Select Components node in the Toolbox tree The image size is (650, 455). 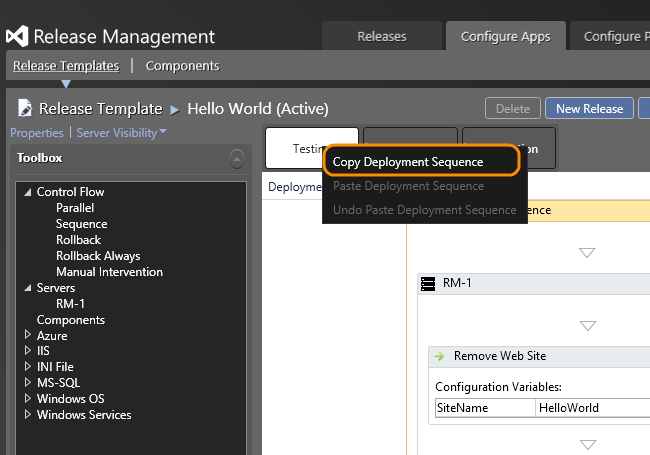coord(70,320)
